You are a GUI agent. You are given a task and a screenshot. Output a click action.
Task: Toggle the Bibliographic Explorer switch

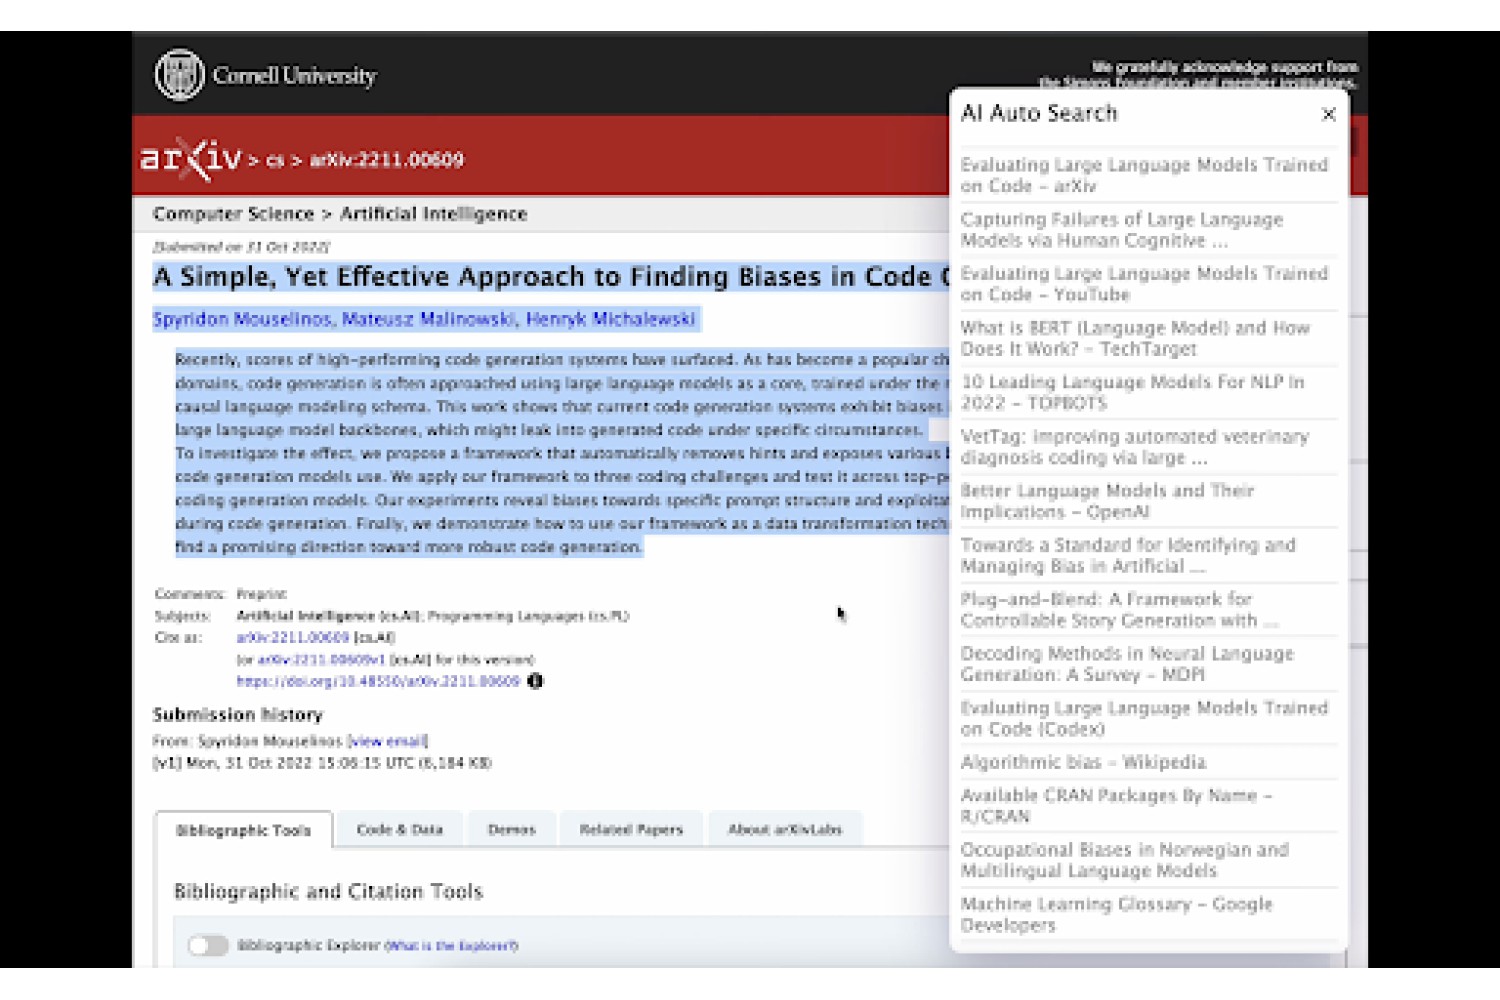[208, 945]
